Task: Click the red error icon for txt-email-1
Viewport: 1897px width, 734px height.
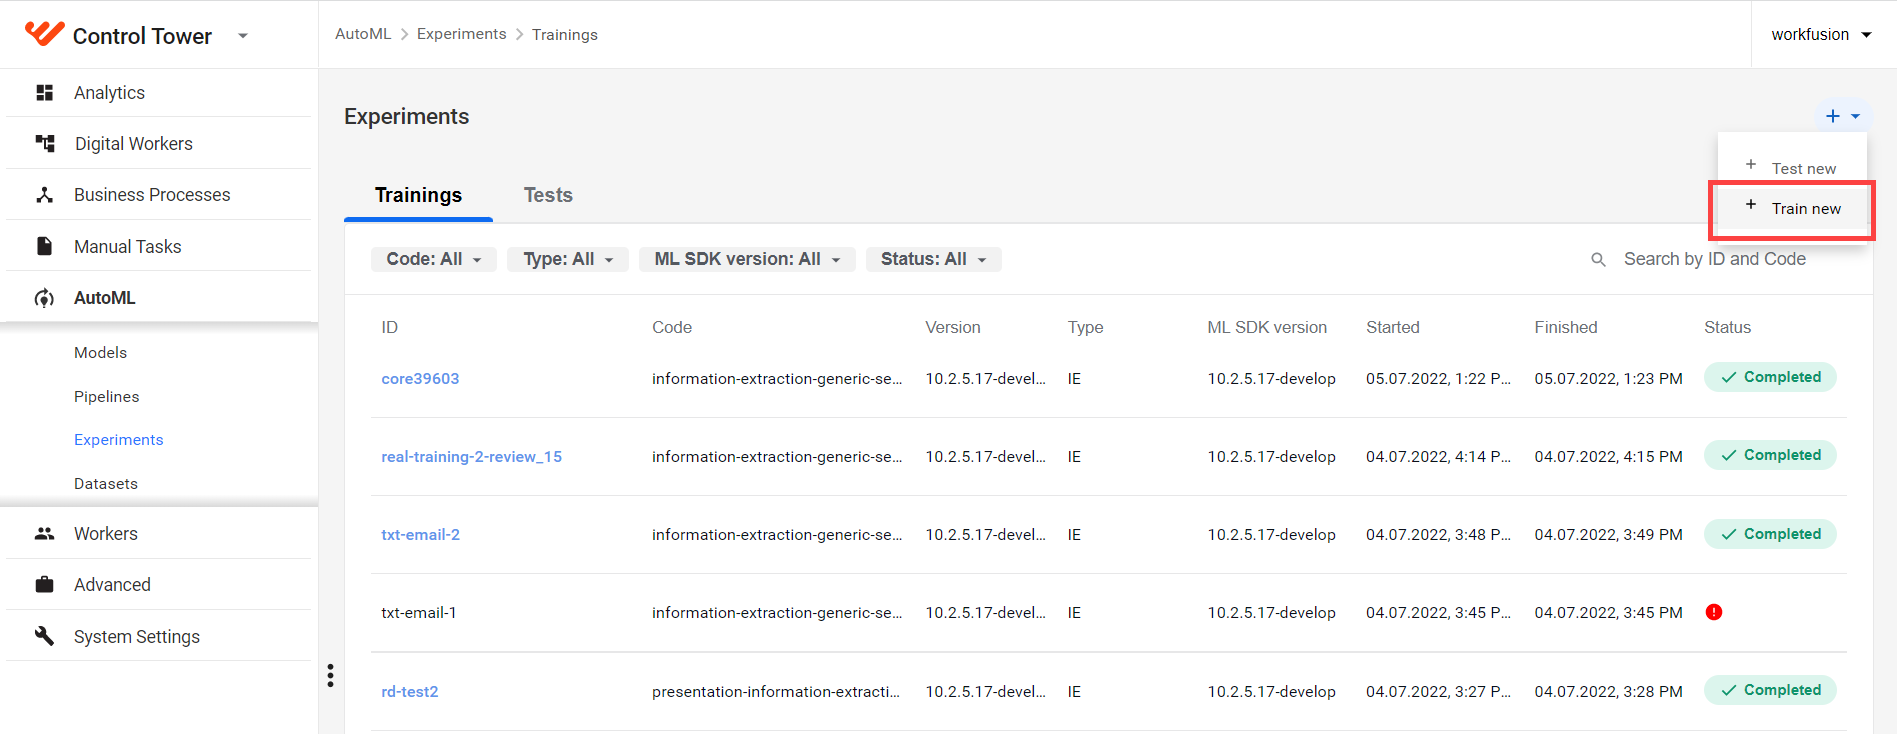Action: pos(1714,612)
